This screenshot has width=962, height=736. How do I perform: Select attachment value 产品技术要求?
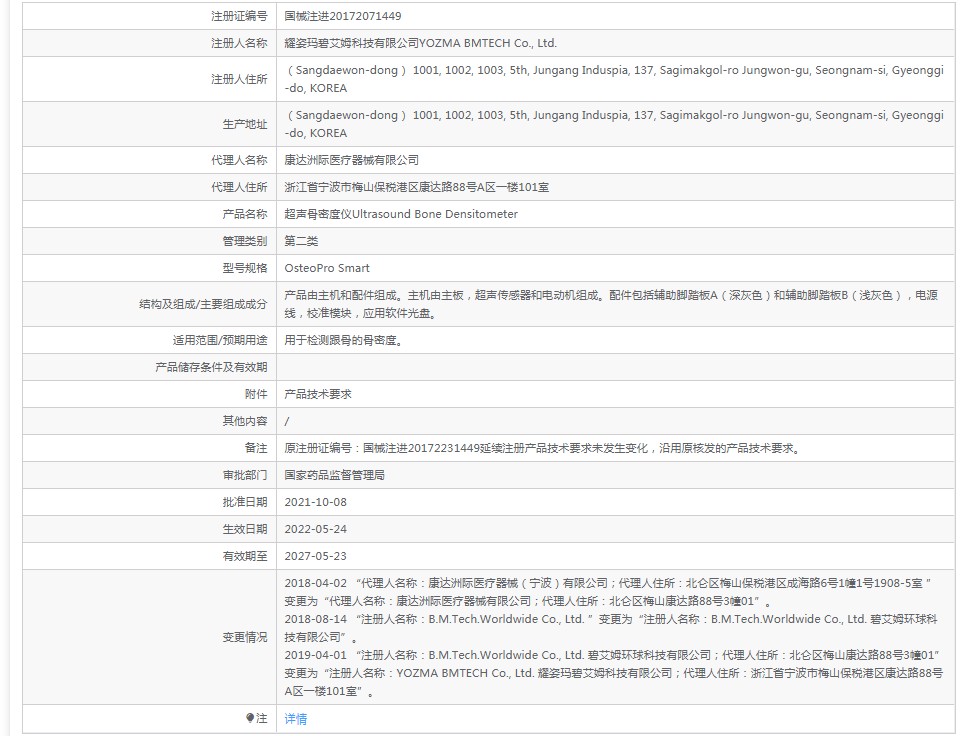tap(318, 394)
